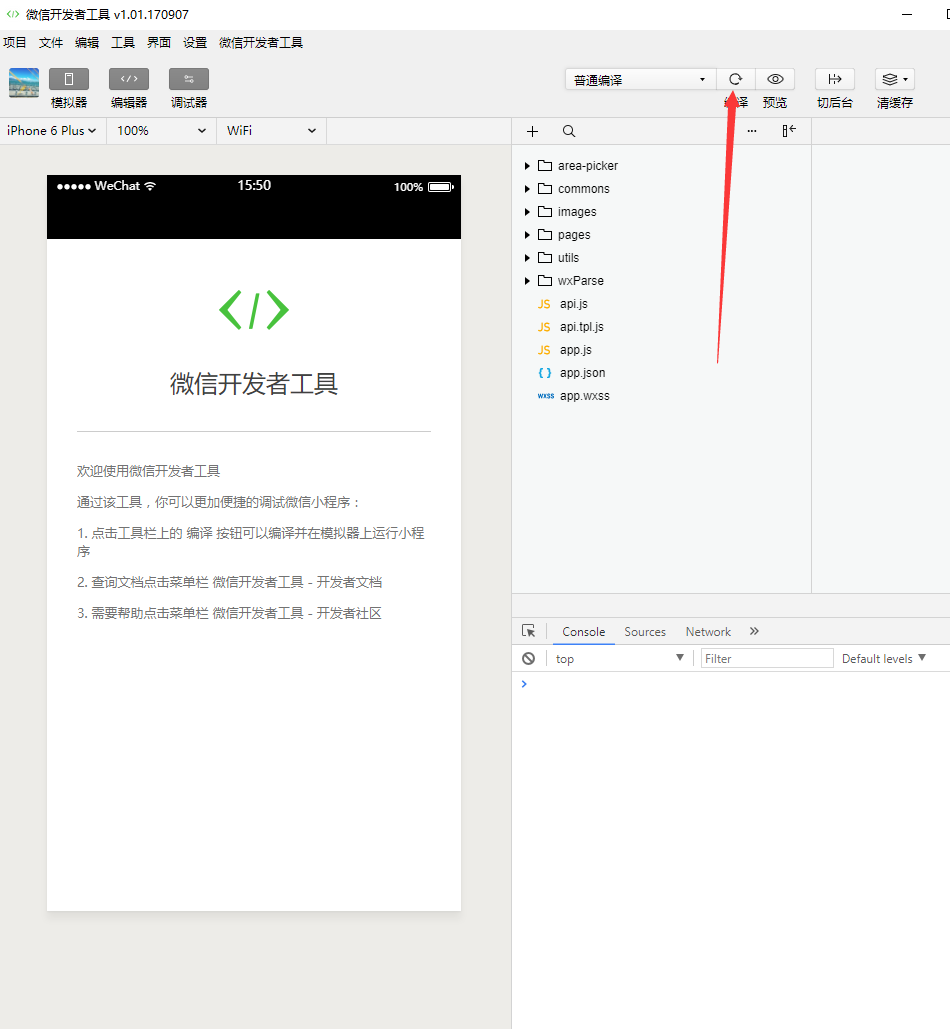Switch to the Network tab
The height and width of the screenshot is (1029, 950).
(708, 632)
